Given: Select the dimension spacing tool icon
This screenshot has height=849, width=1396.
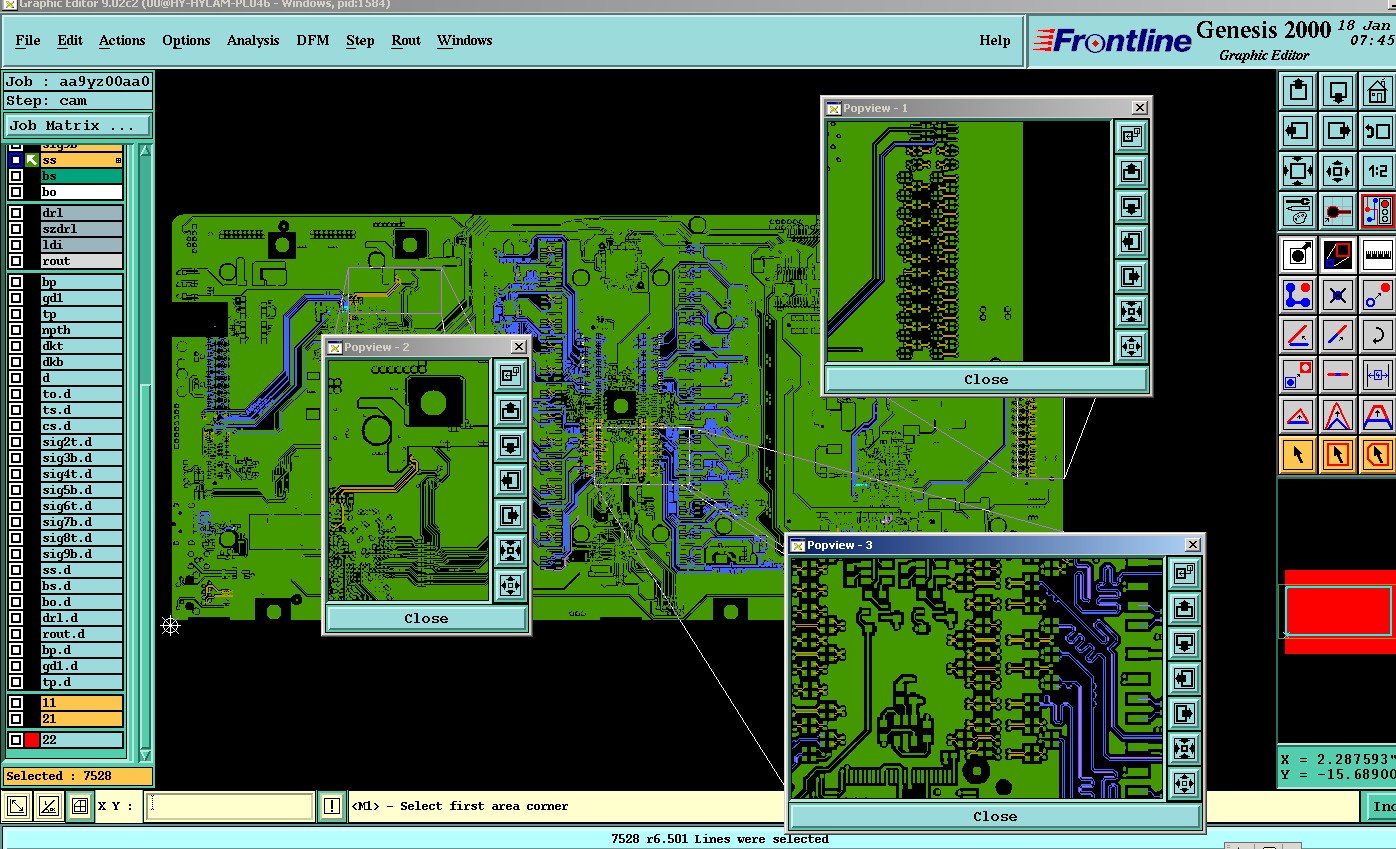Looking at the screenshot, I should (1378, 375).
